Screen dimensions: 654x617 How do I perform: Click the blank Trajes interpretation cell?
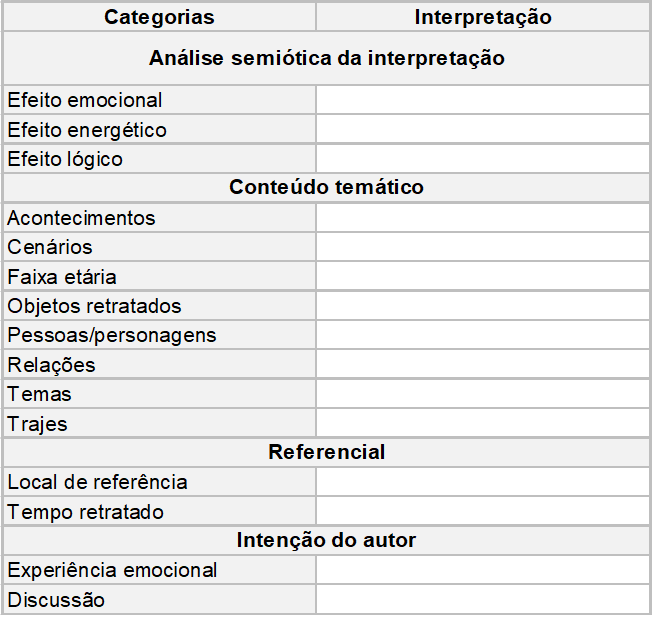tap(482, 424)
